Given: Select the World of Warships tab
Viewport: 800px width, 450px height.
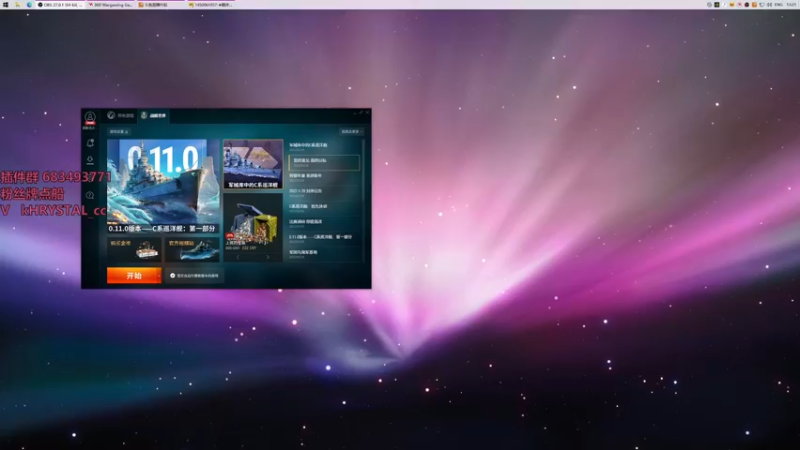Looking at the screenshot, I should [x=154, y=115].
